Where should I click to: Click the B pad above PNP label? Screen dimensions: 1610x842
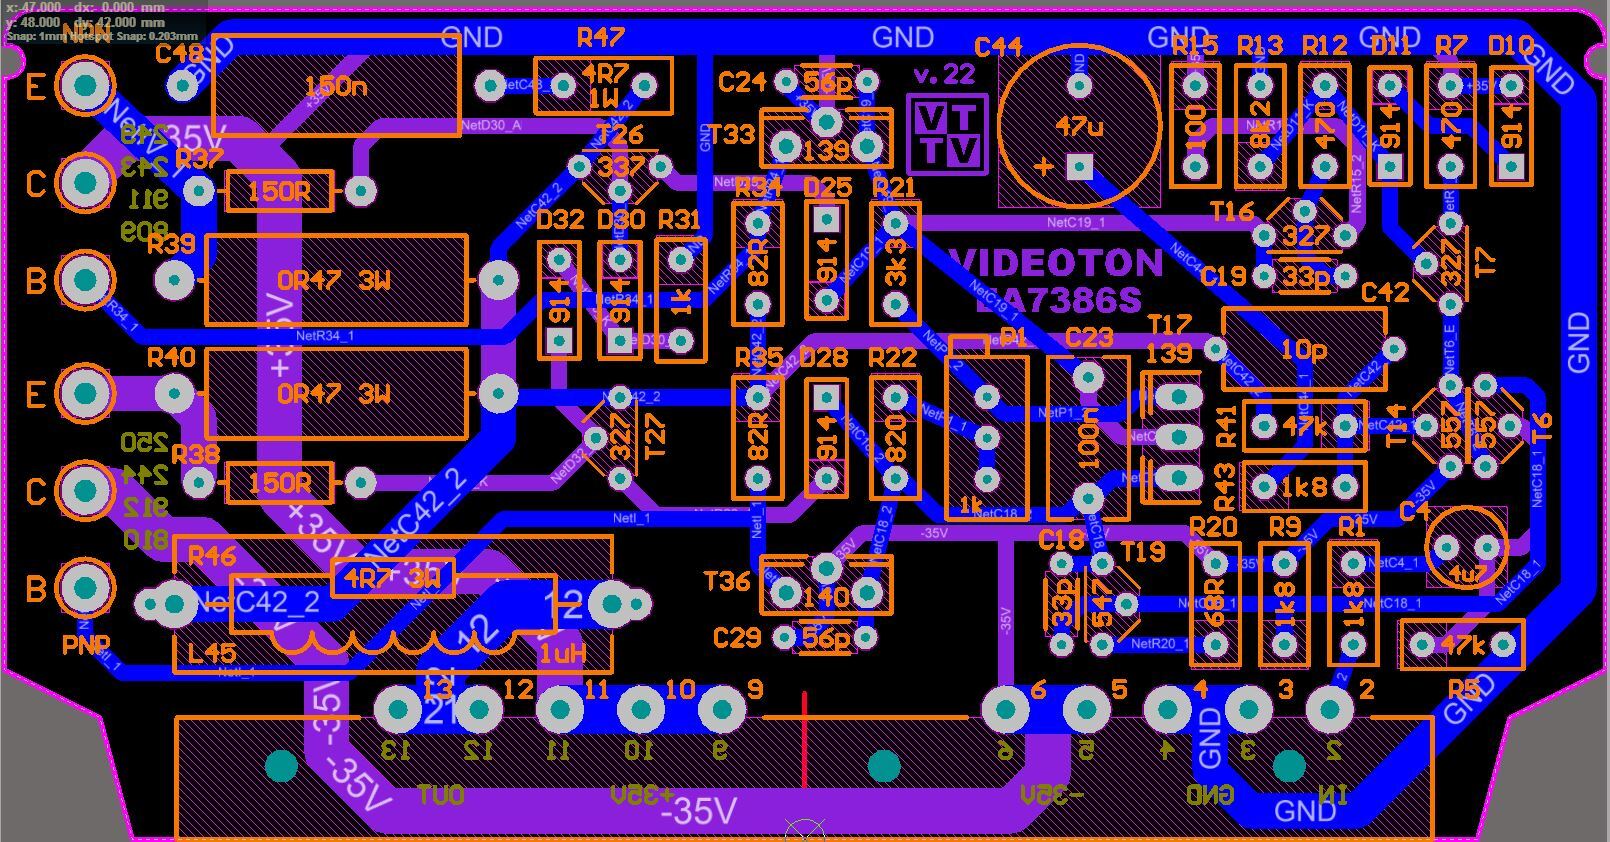click(x=86, y=587)
